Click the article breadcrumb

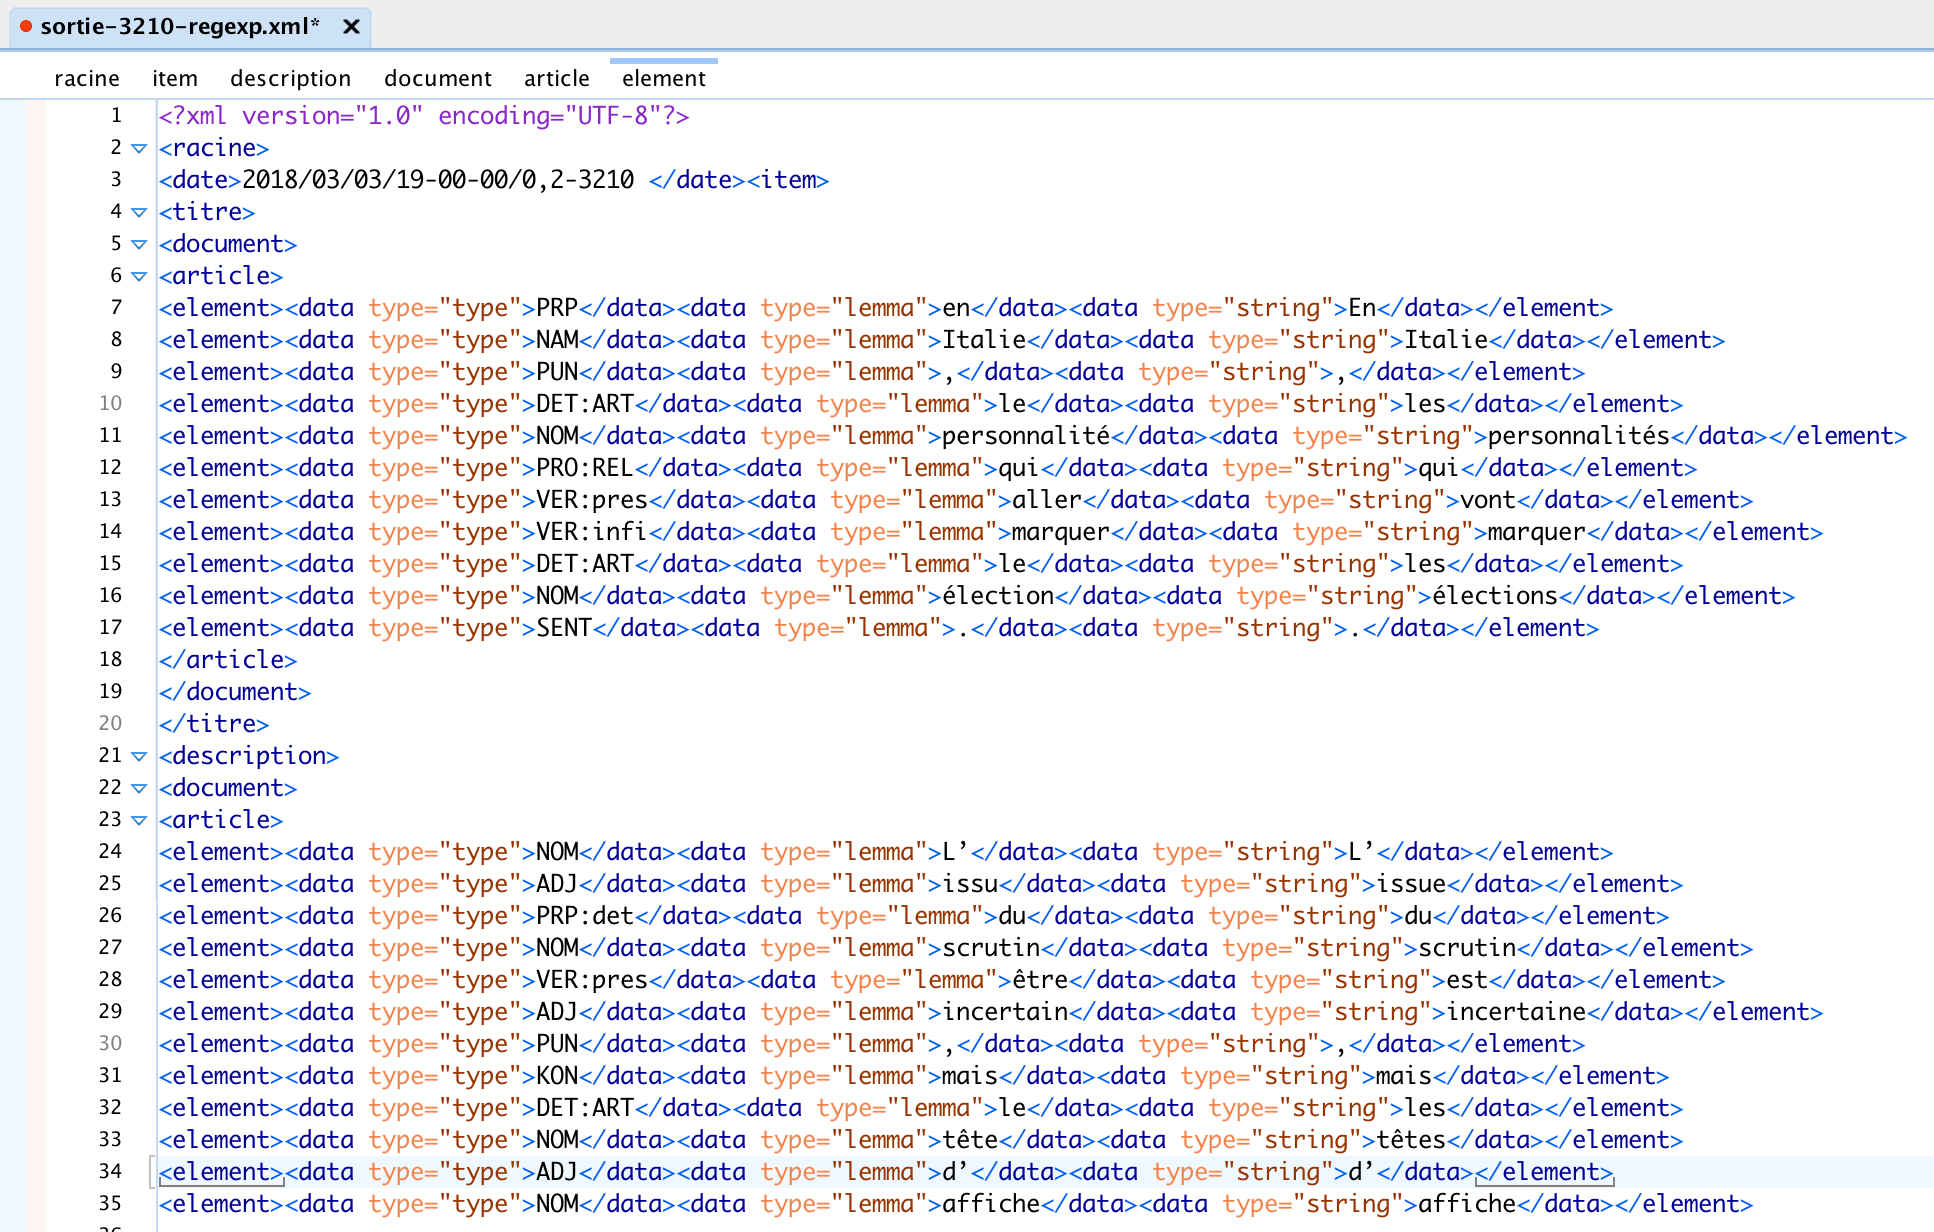click(557, 78)
